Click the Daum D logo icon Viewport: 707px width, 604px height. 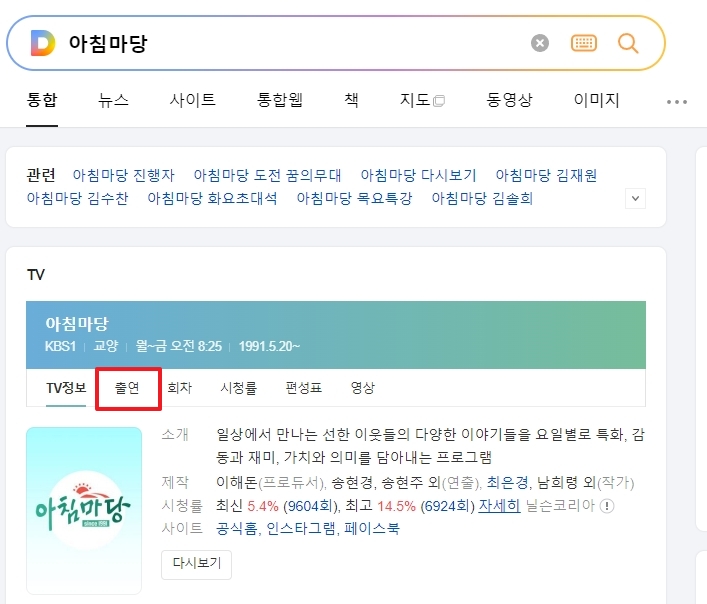43,43
